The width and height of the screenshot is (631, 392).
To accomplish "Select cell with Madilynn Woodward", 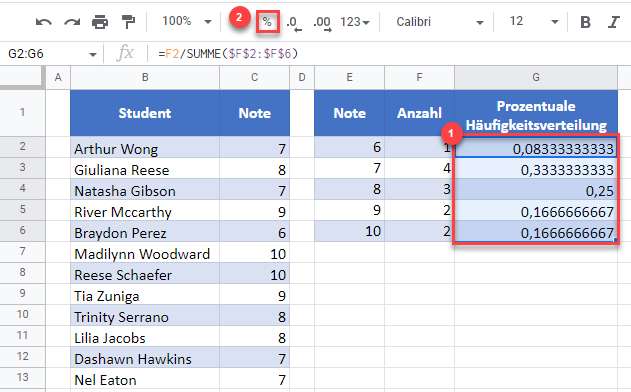I will tap(145, 252).
